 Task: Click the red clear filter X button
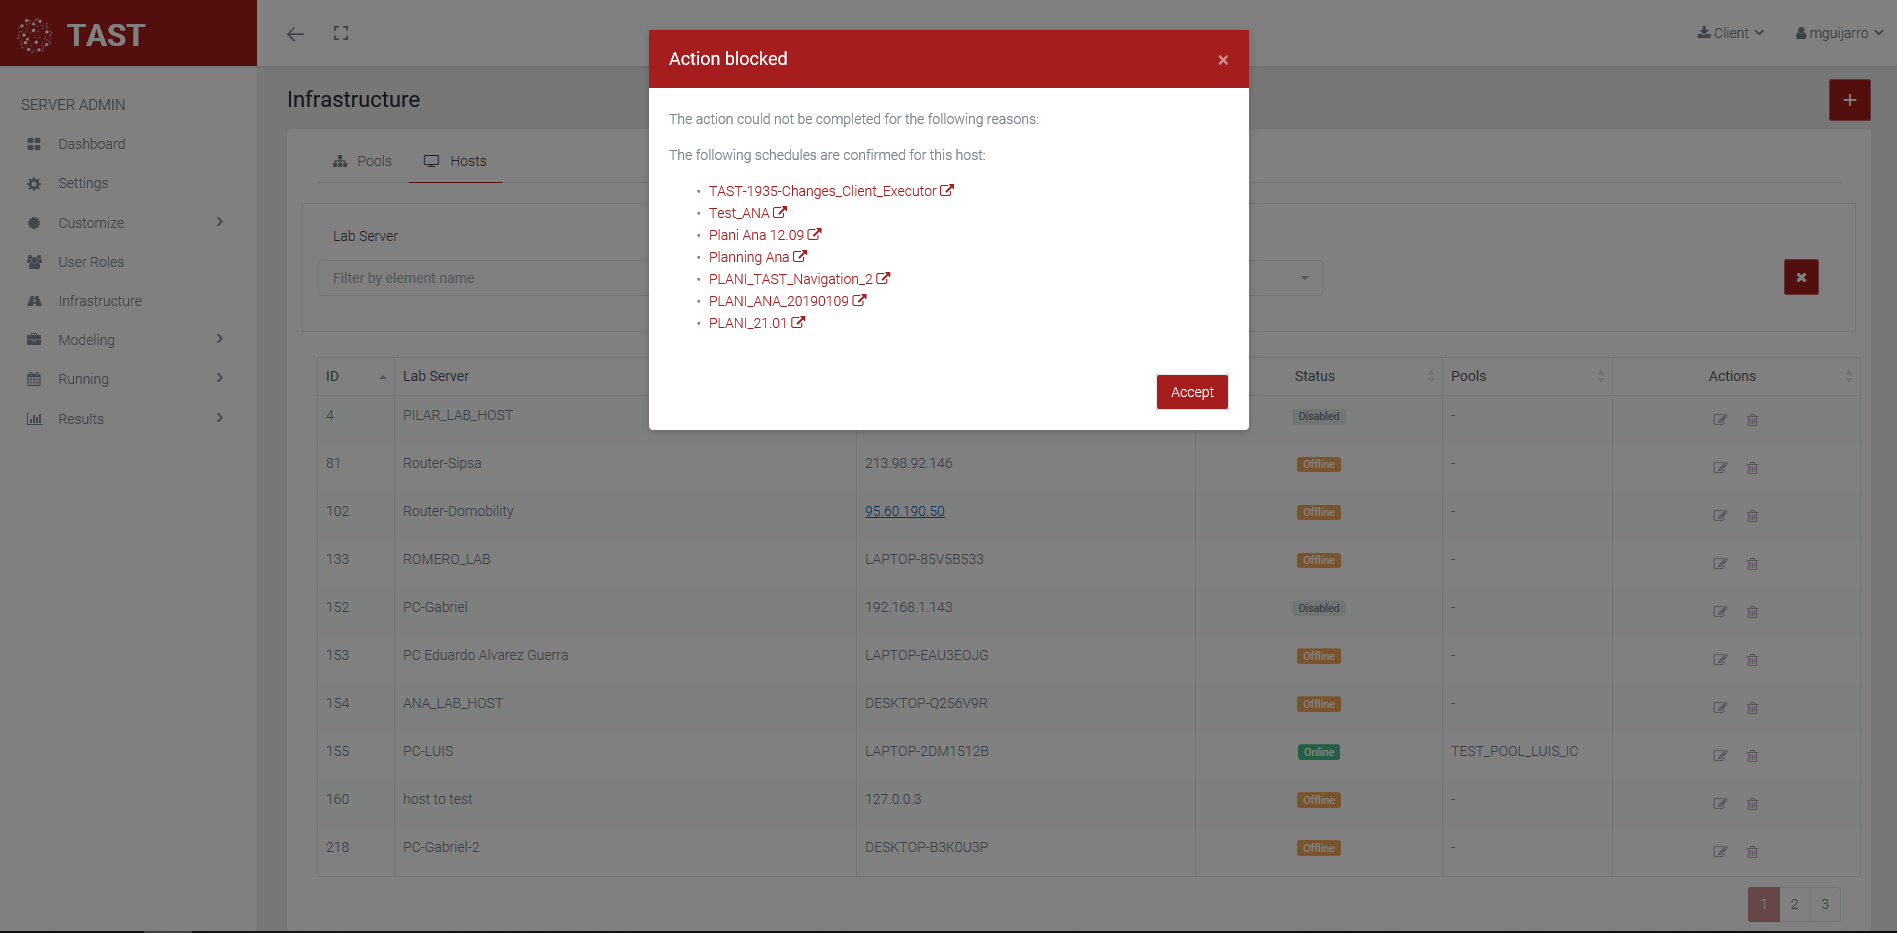click(1800, 277)
